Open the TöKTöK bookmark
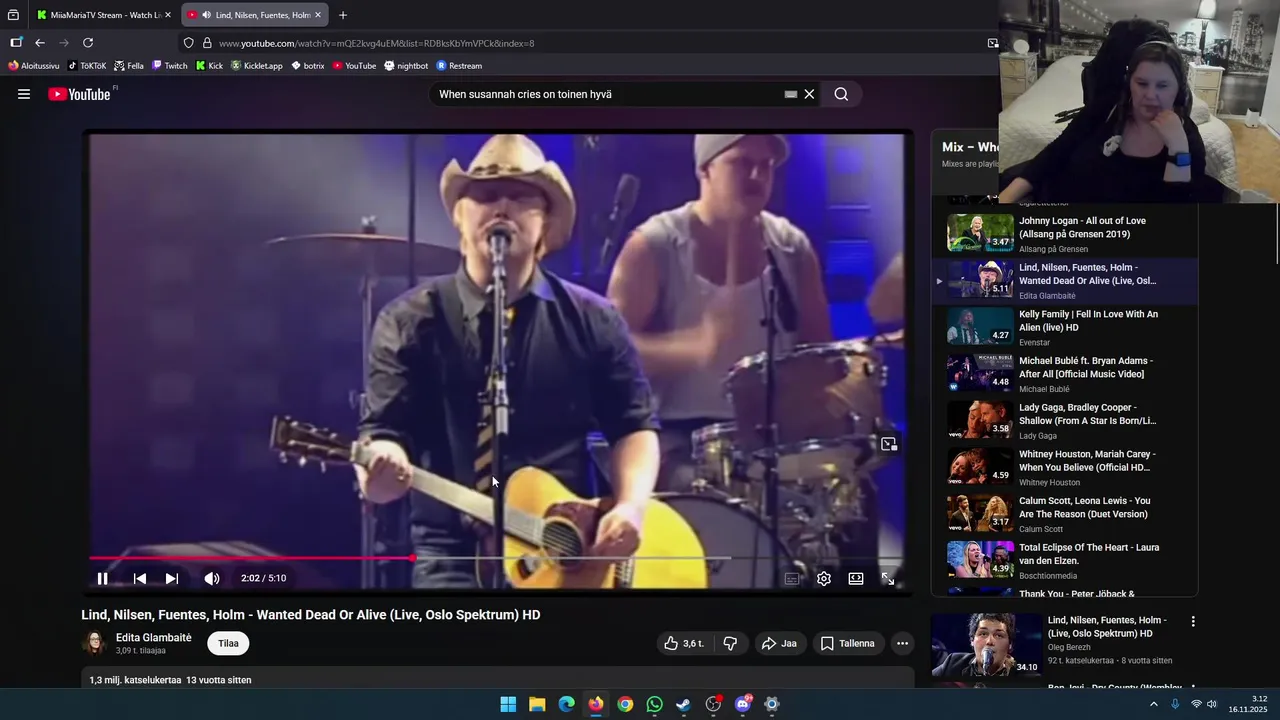The height and width of the screenshot is (720, 1280). 87,66
